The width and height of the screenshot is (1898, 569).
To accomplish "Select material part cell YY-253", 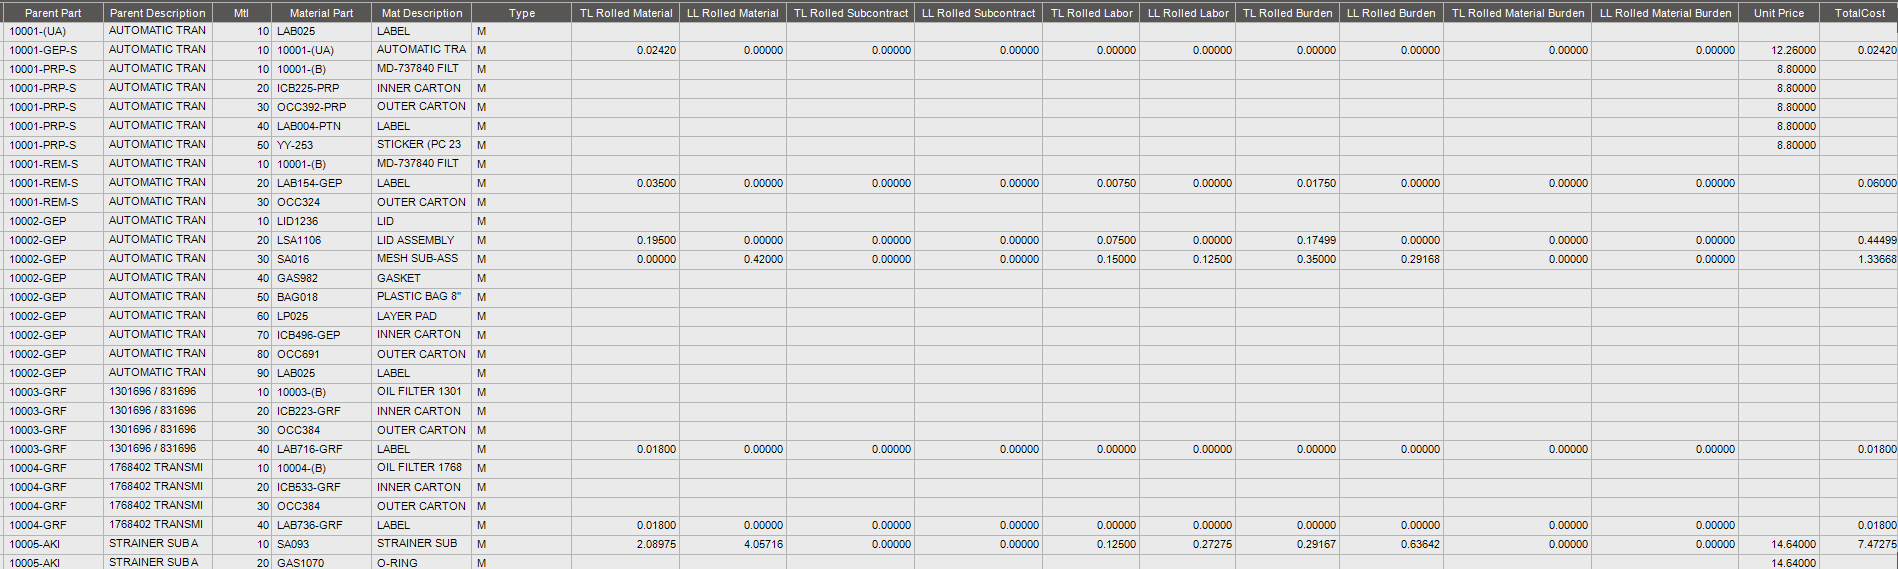I will [321, 145].
